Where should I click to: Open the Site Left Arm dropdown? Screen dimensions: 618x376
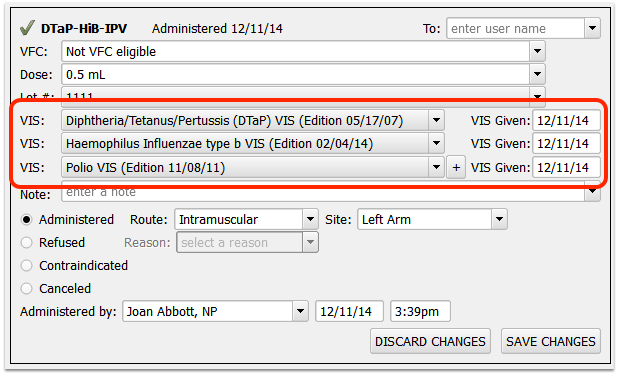pos(499,219)
